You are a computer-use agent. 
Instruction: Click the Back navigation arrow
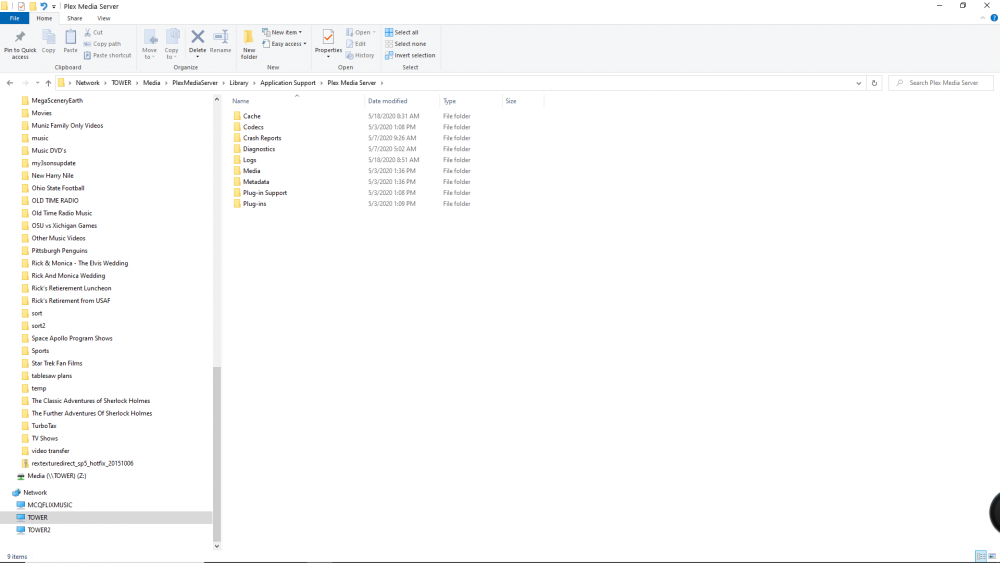[x=10, y=83]
